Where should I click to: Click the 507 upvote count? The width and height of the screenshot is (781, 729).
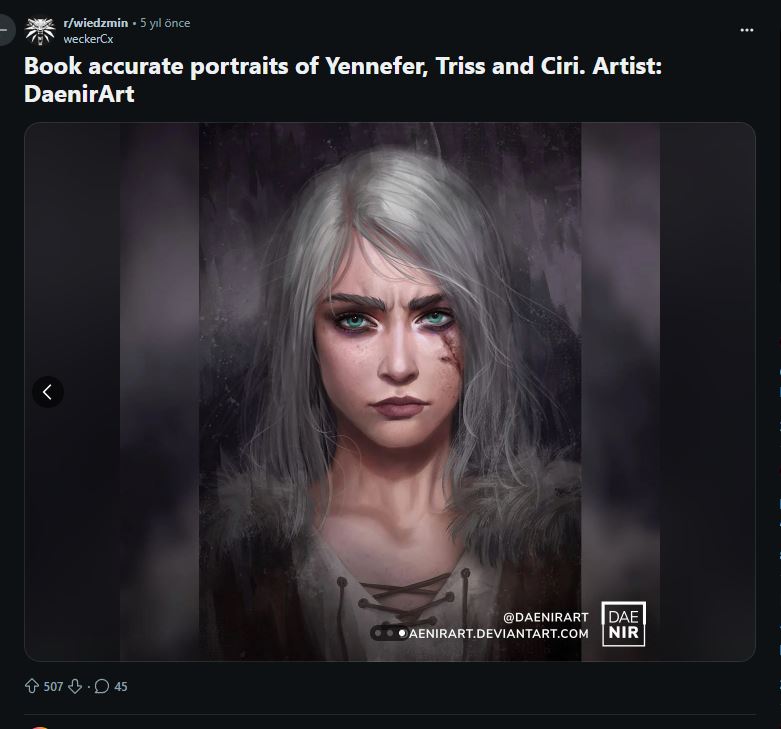coord(54,687)
